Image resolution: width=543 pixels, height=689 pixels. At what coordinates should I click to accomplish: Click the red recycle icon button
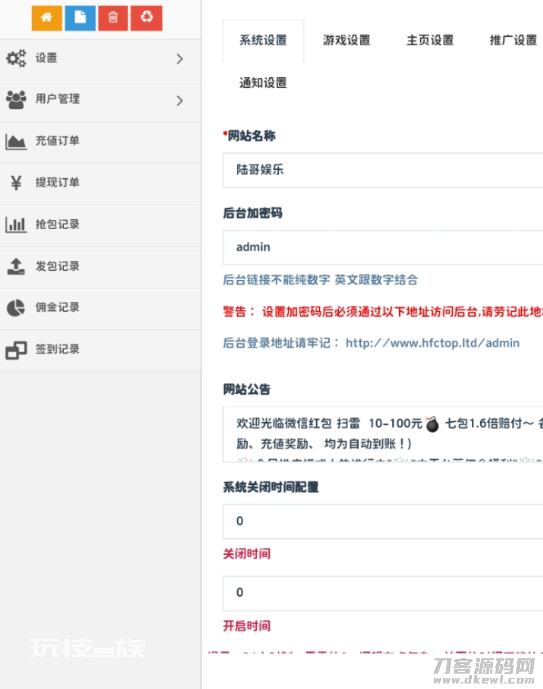[x=146, y=18]
